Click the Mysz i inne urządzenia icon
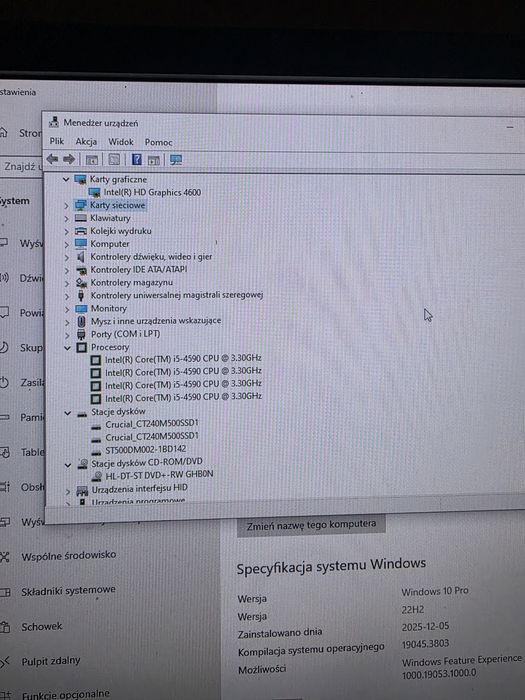Viewport: 525px width, 700px height. tap(82, 321)
